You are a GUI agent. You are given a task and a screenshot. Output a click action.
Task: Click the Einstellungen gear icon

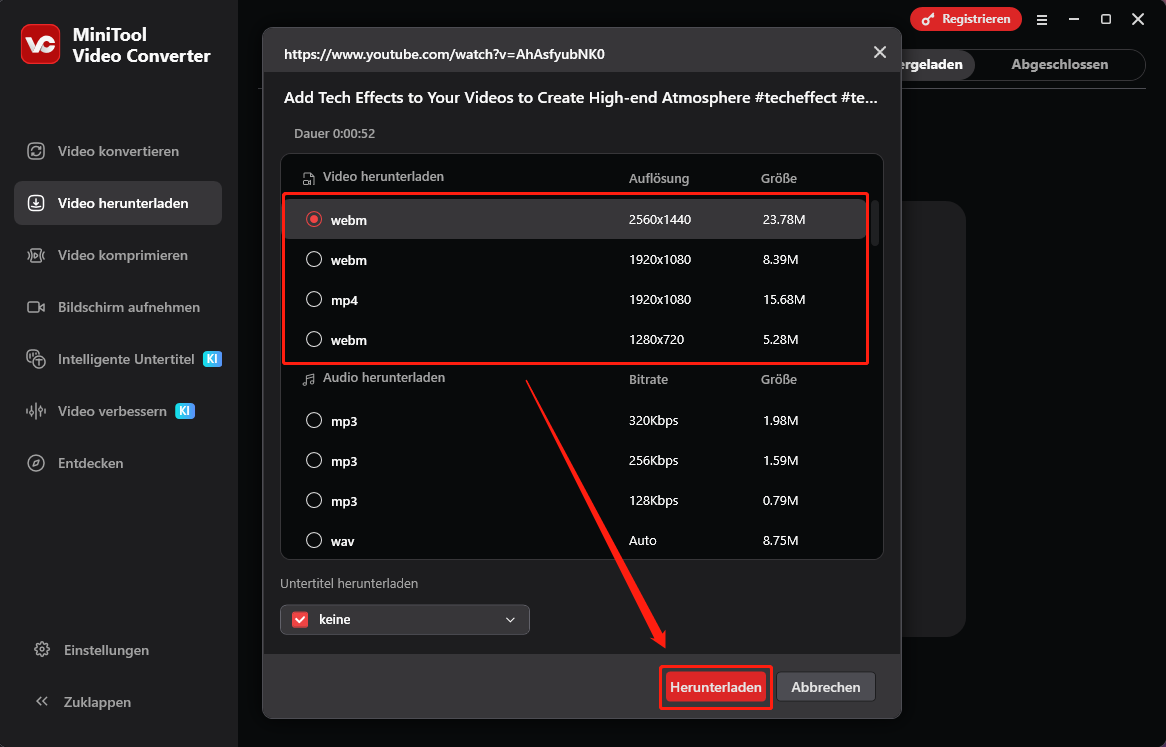pyautogui.click(x=42, y=650)
